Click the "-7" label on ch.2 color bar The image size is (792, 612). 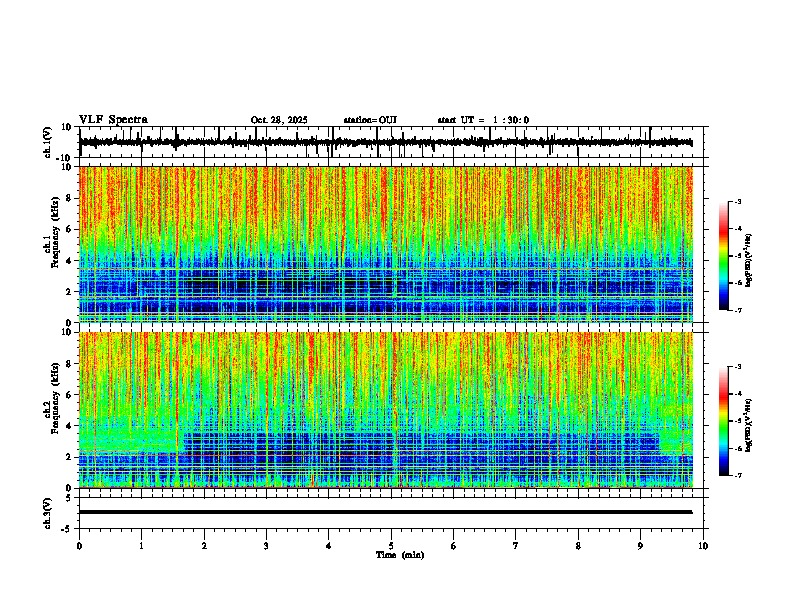737,475
